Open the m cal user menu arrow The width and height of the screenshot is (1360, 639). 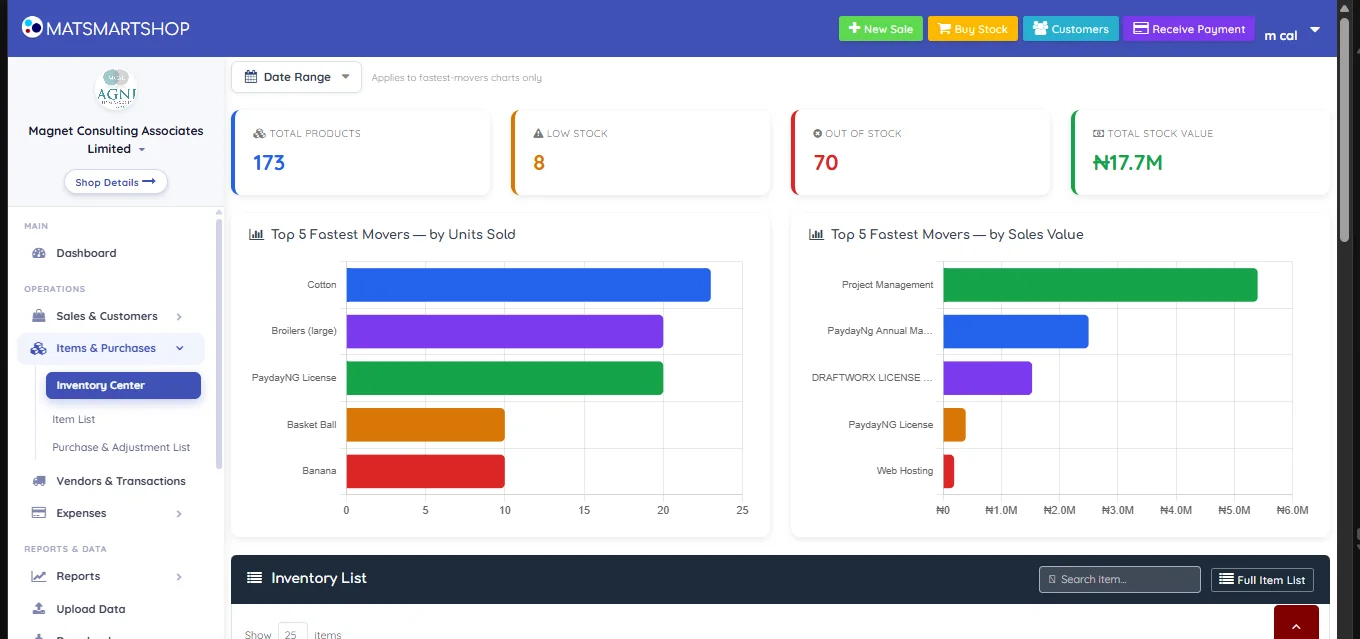click(x=1315, y=30)
